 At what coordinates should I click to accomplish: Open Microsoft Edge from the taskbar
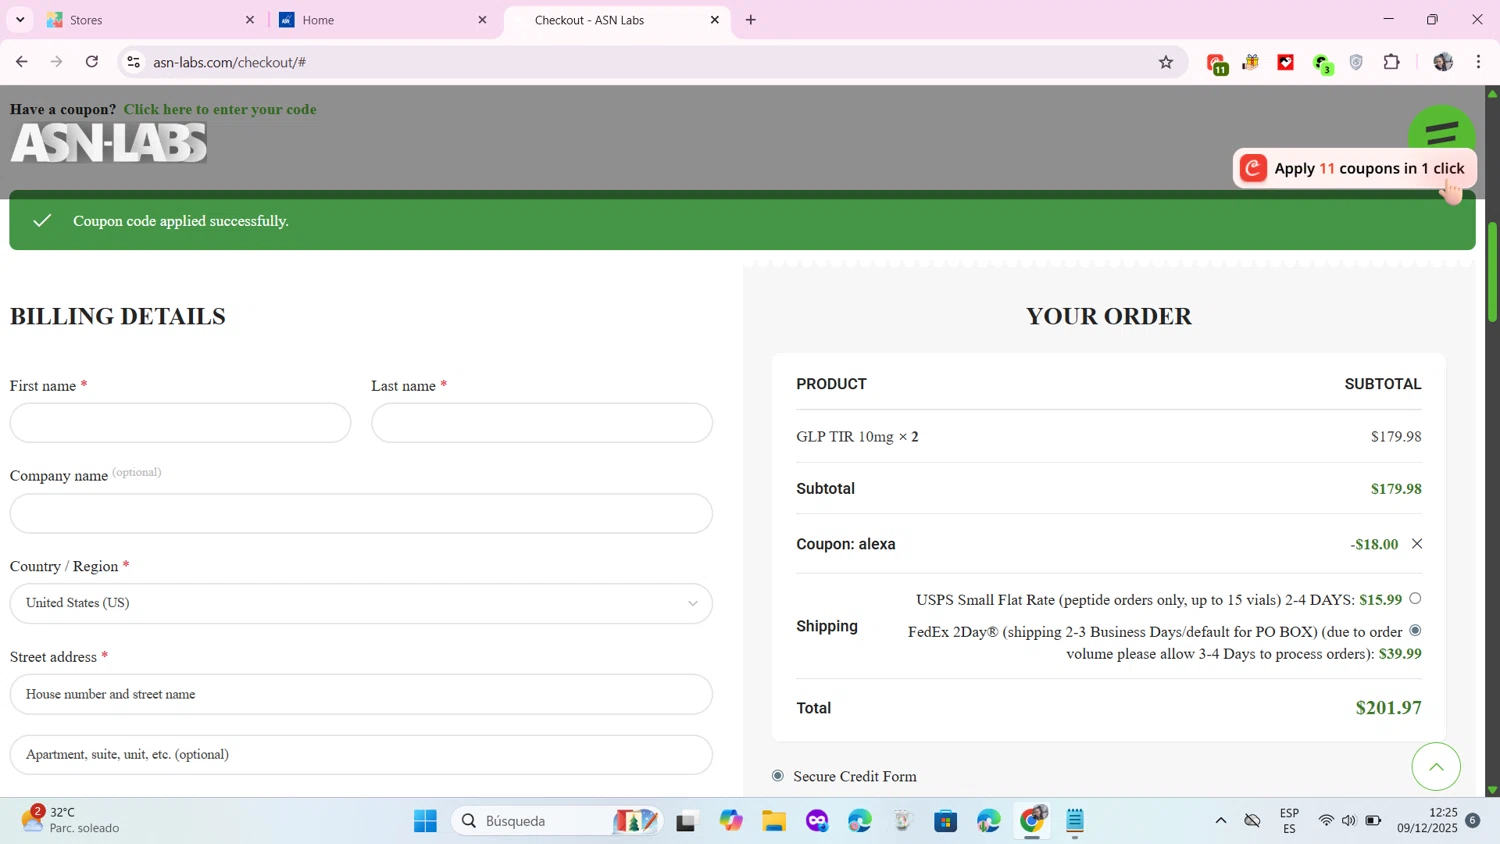[x=860, y=821]
